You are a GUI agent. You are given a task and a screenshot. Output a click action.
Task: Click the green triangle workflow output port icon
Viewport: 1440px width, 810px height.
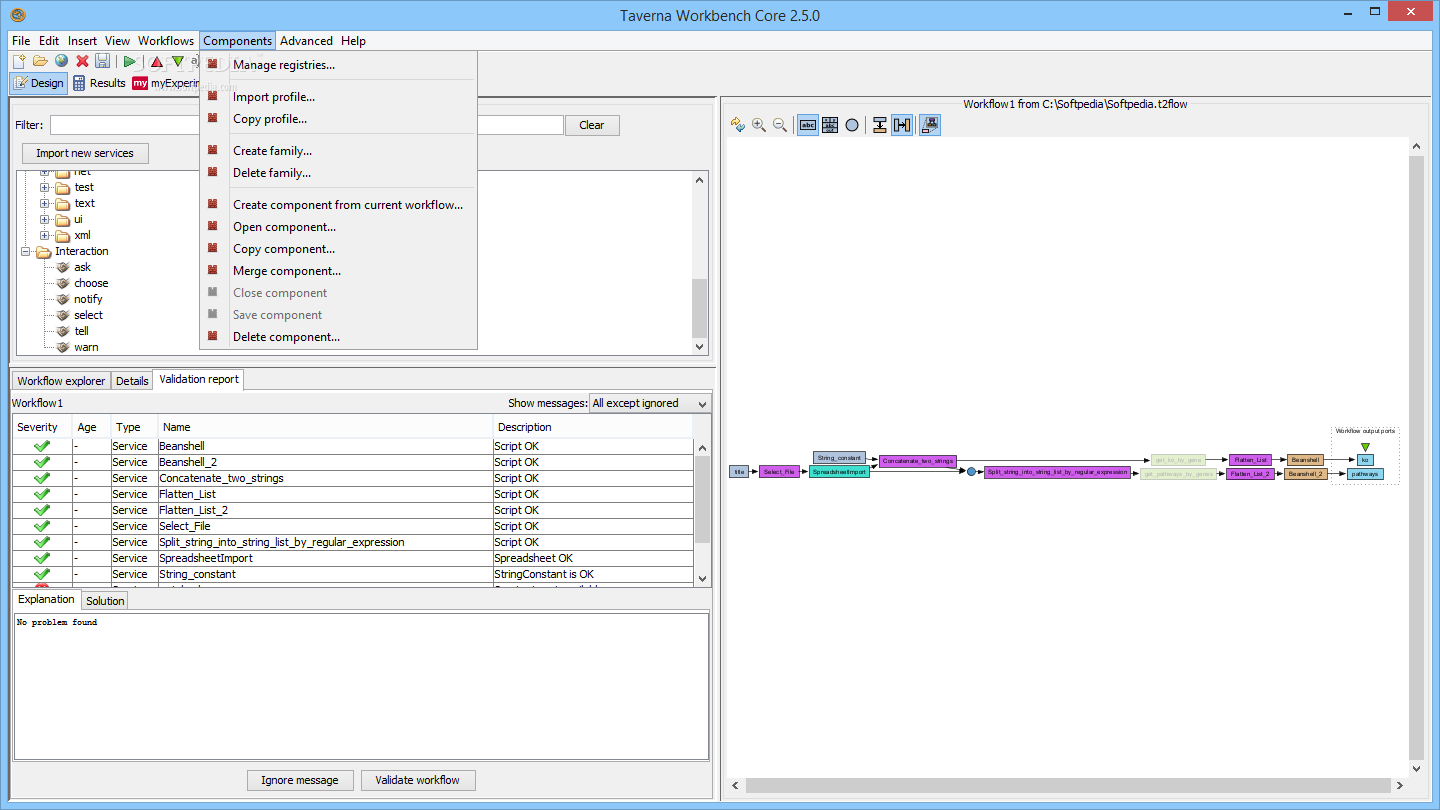tap(178, 61)
